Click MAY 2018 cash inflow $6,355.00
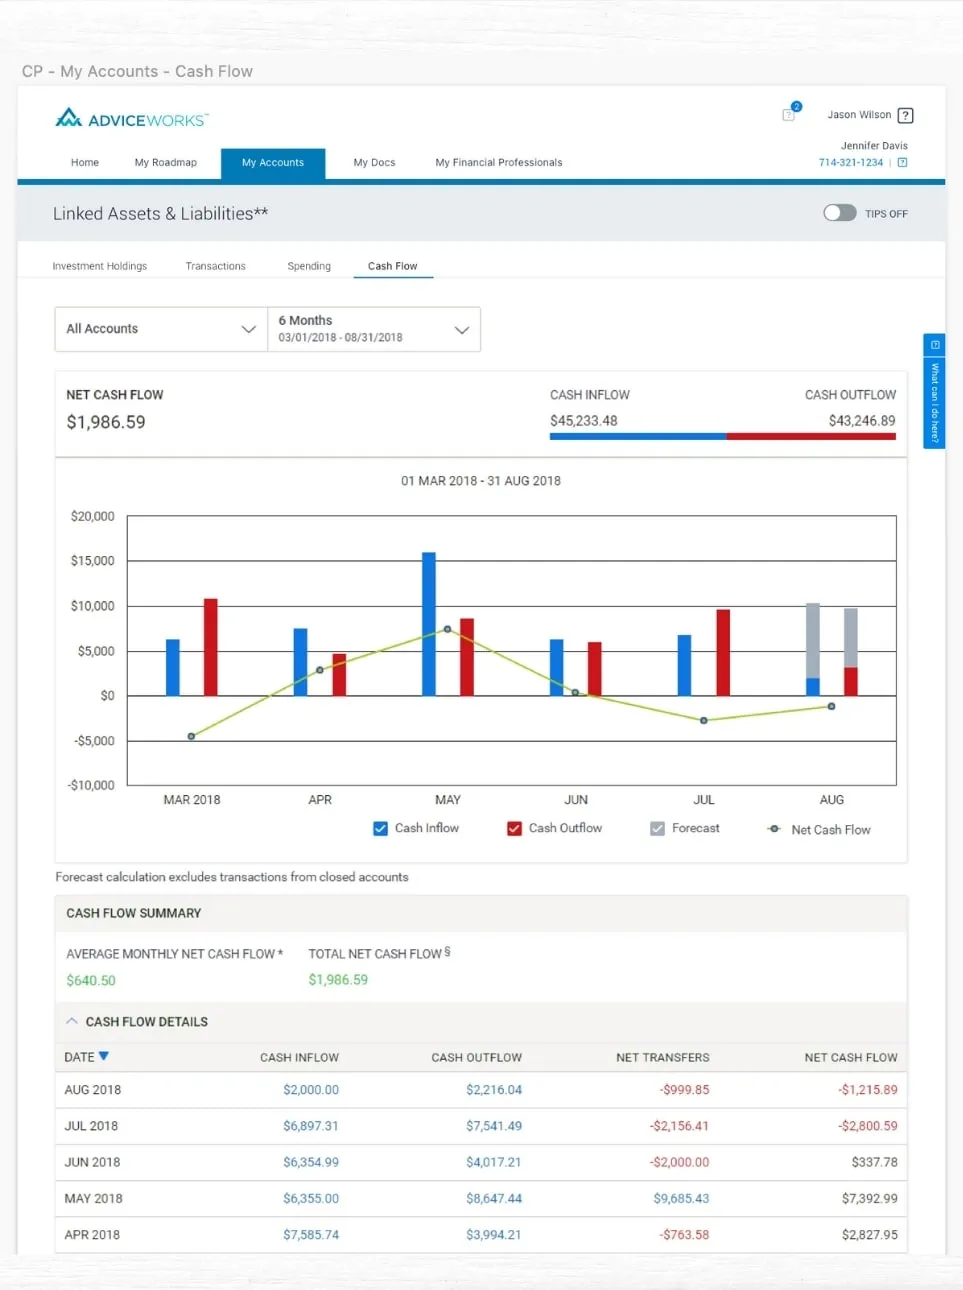Screen dimensions: 963x1290 tap(311, 1198)
